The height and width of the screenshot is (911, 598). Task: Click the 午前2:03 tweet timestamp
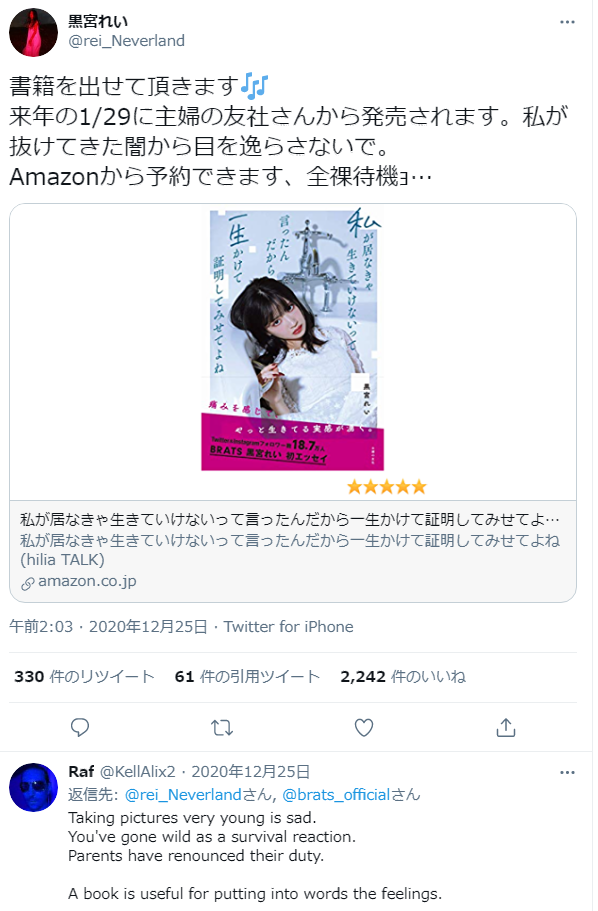pos(41,627)
